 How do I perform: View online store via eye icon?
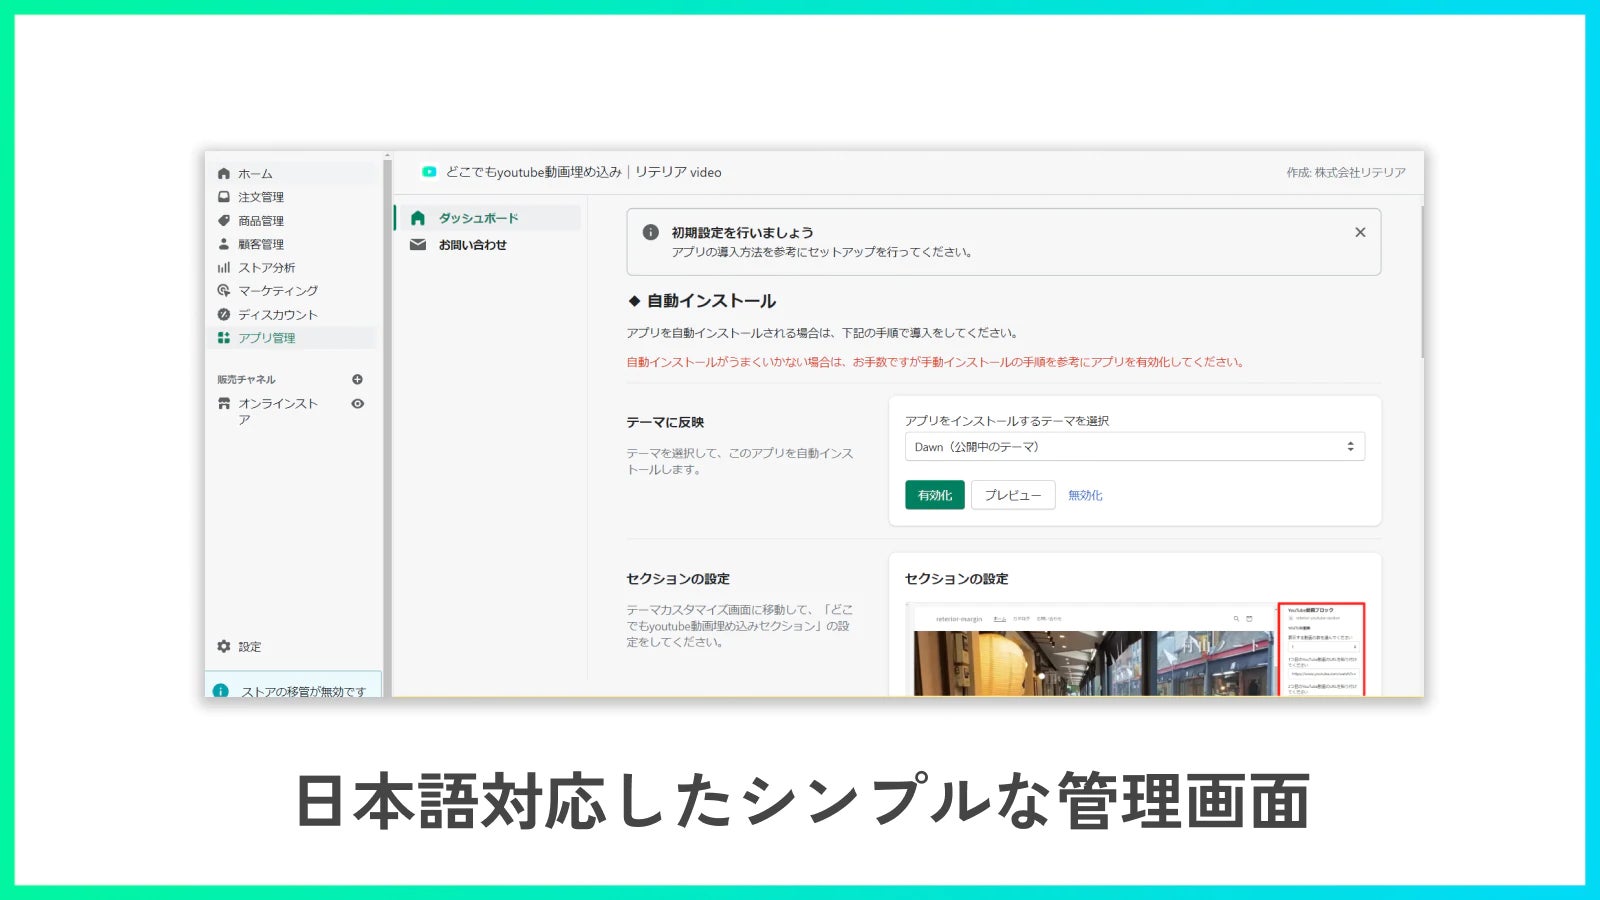coord(357,404)
